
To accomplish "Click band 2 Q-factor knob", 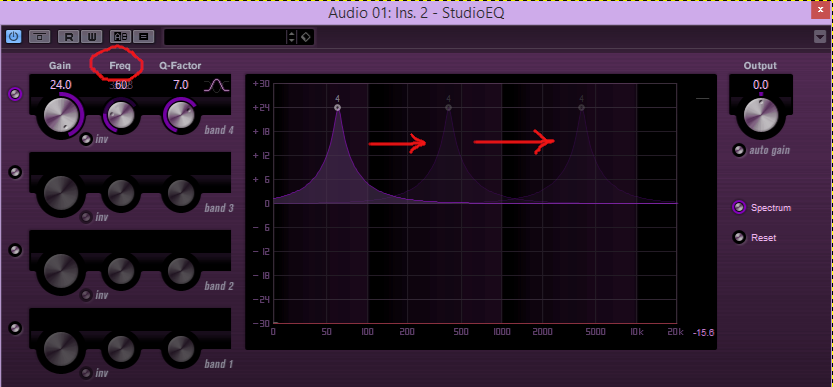I will pos(181,270).
